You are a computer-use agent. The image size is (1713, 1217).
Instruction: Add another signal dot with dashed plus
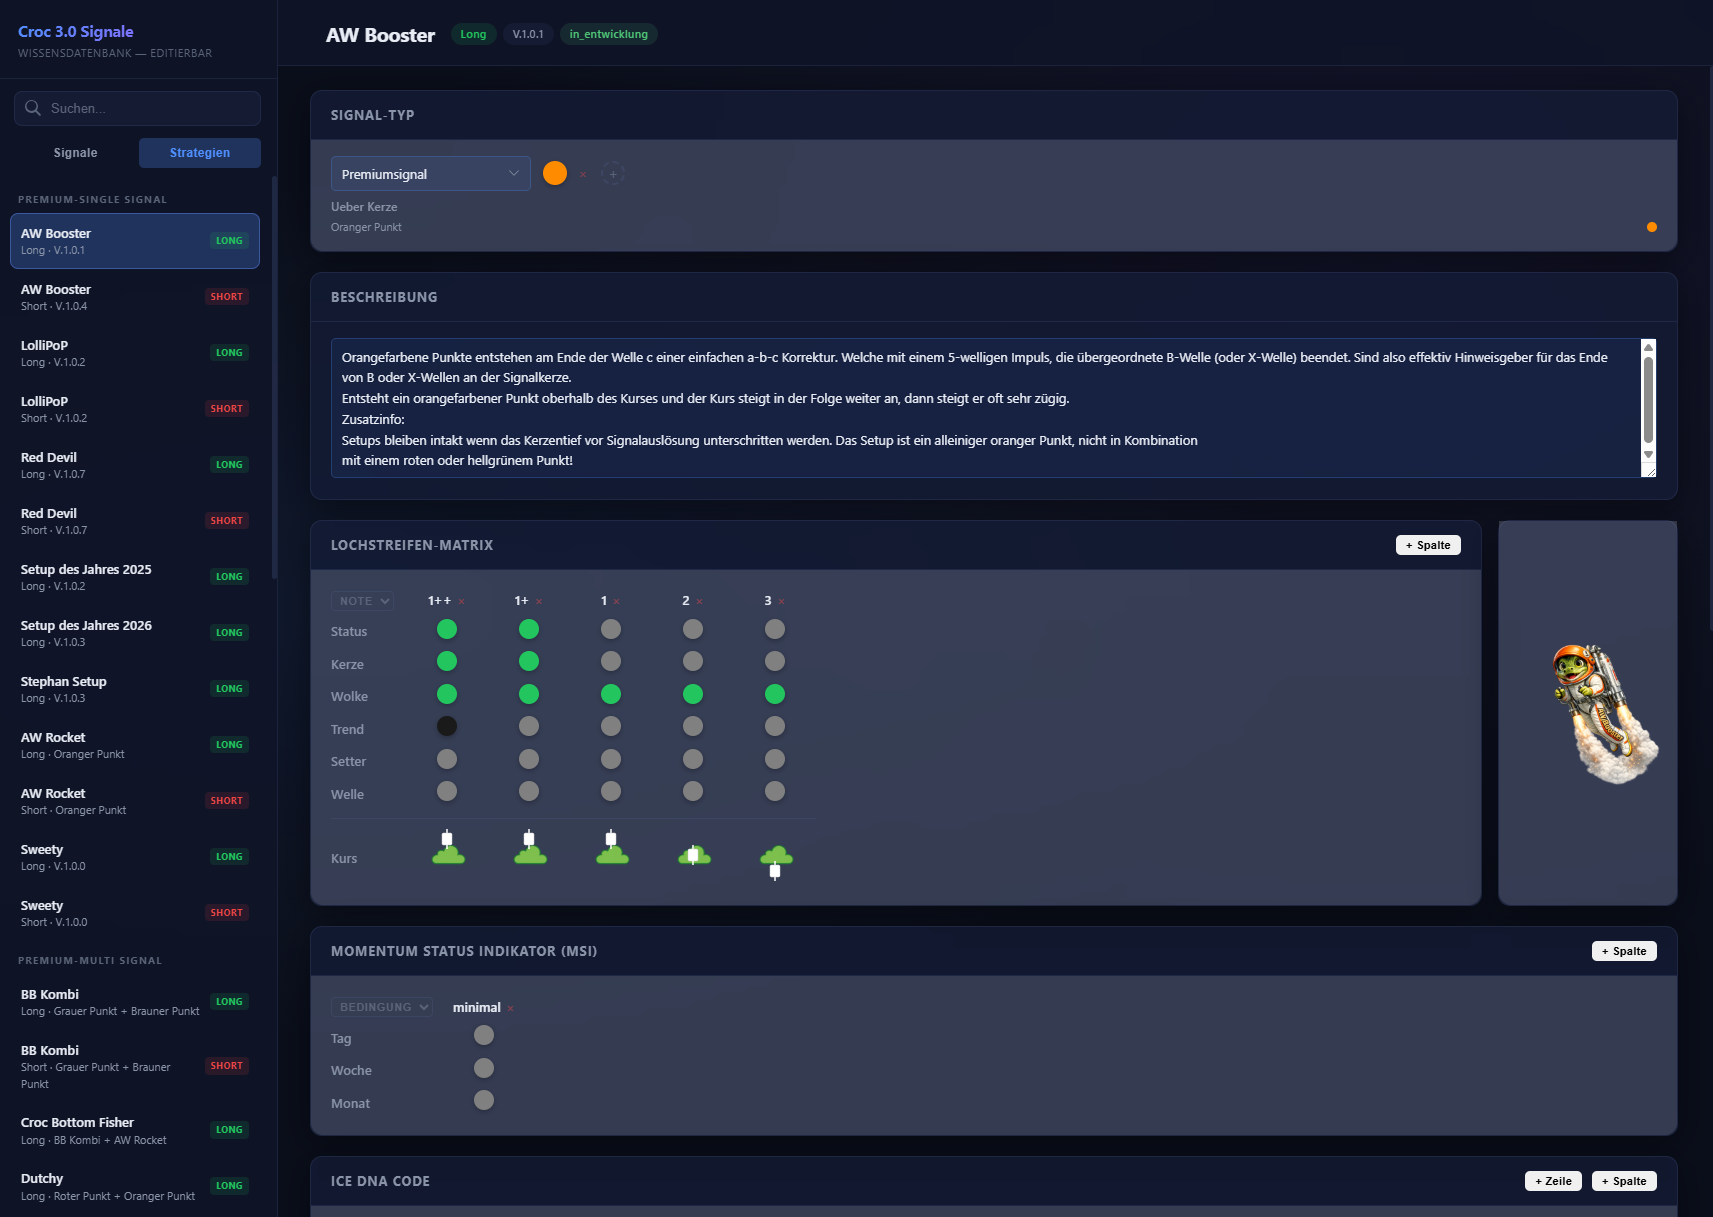(x=613, y=174)
